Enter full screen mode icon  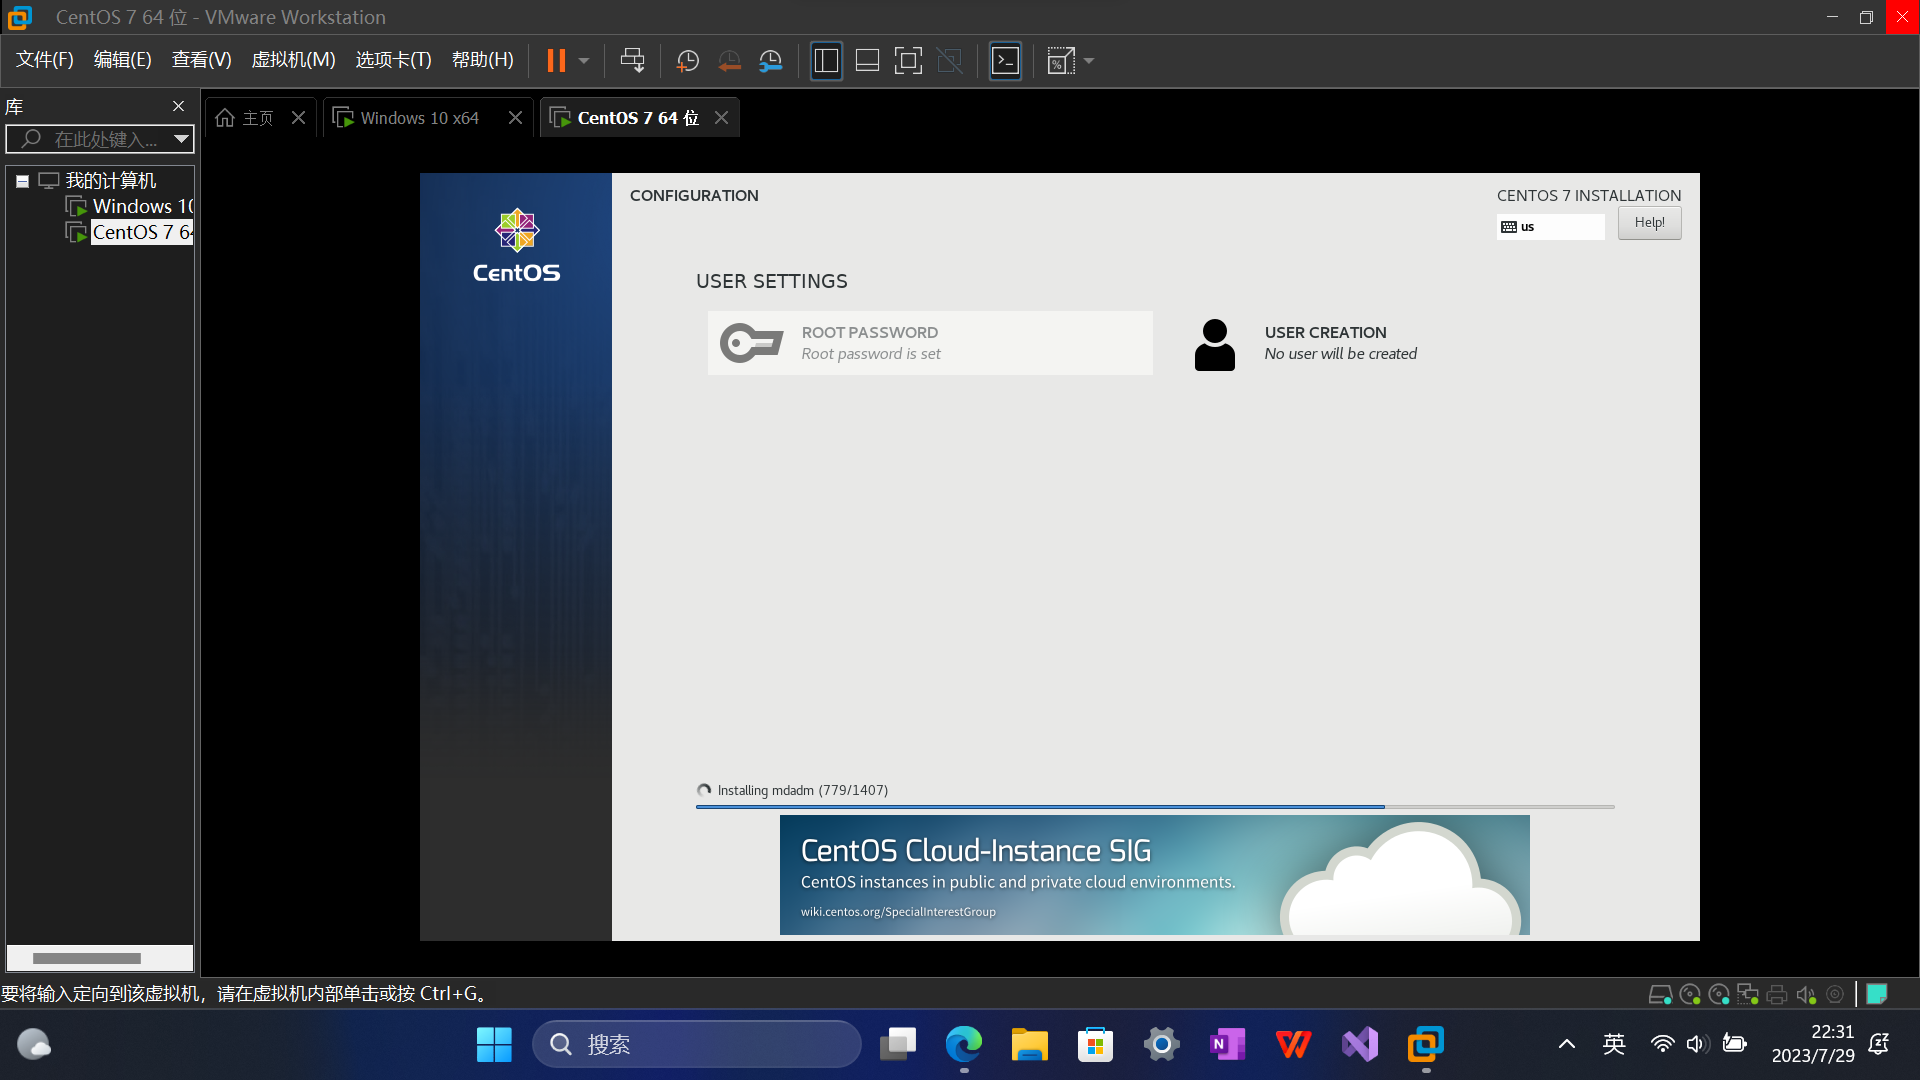(907, 61)
